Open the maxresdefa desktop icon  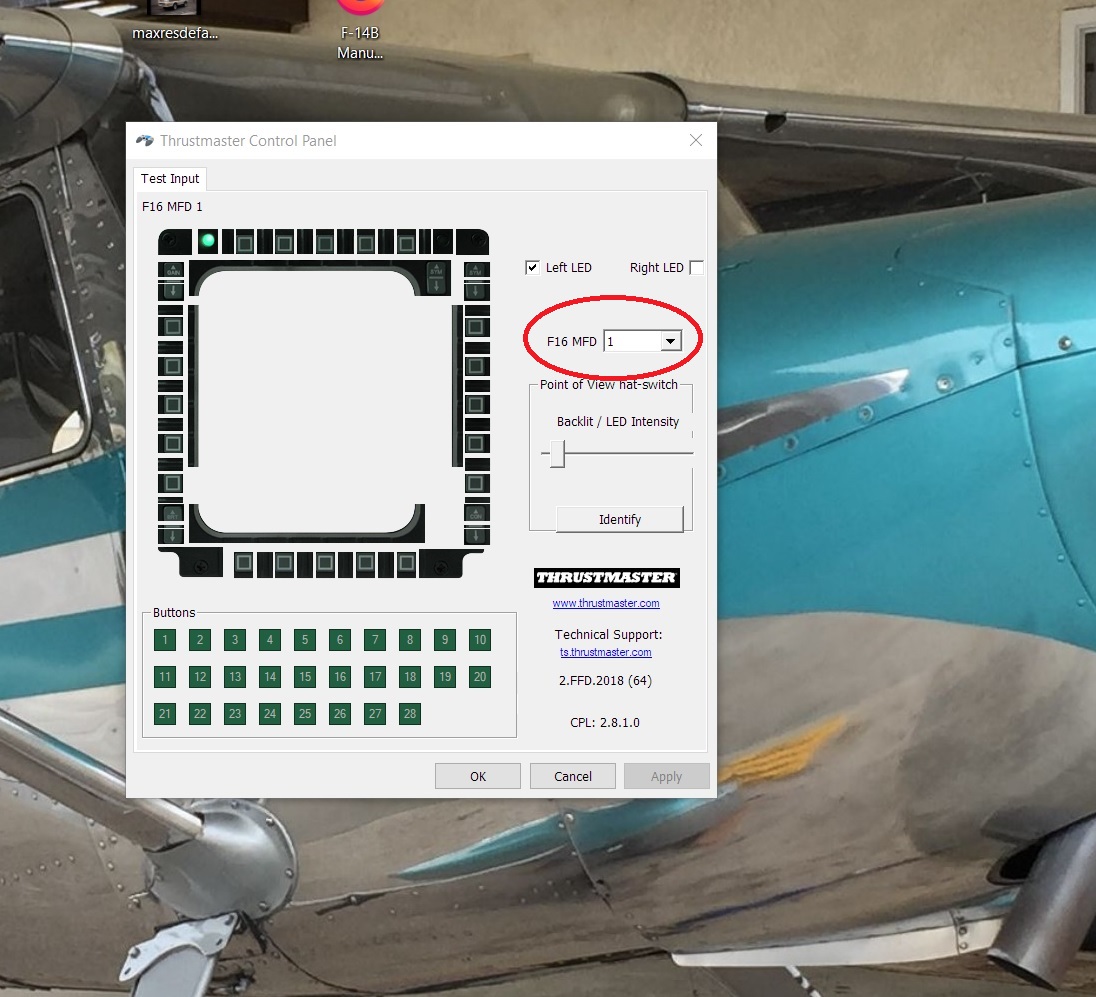tap(175, 21)
